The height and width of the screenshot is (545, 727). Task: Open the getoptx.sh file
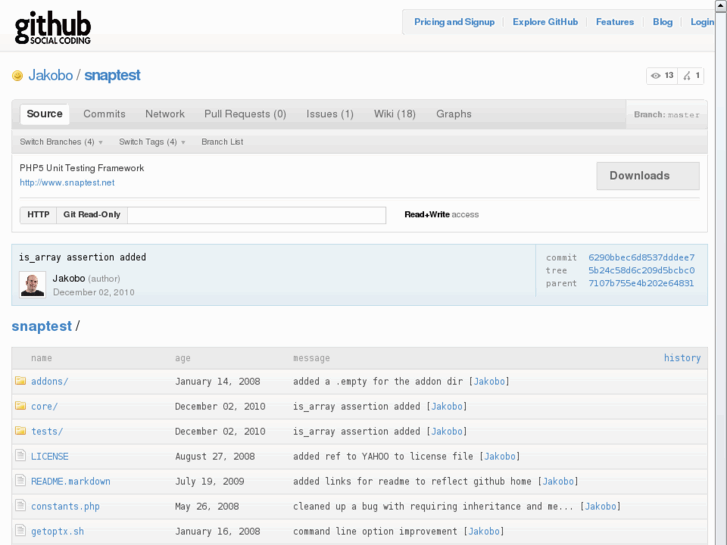pos(57,532)
